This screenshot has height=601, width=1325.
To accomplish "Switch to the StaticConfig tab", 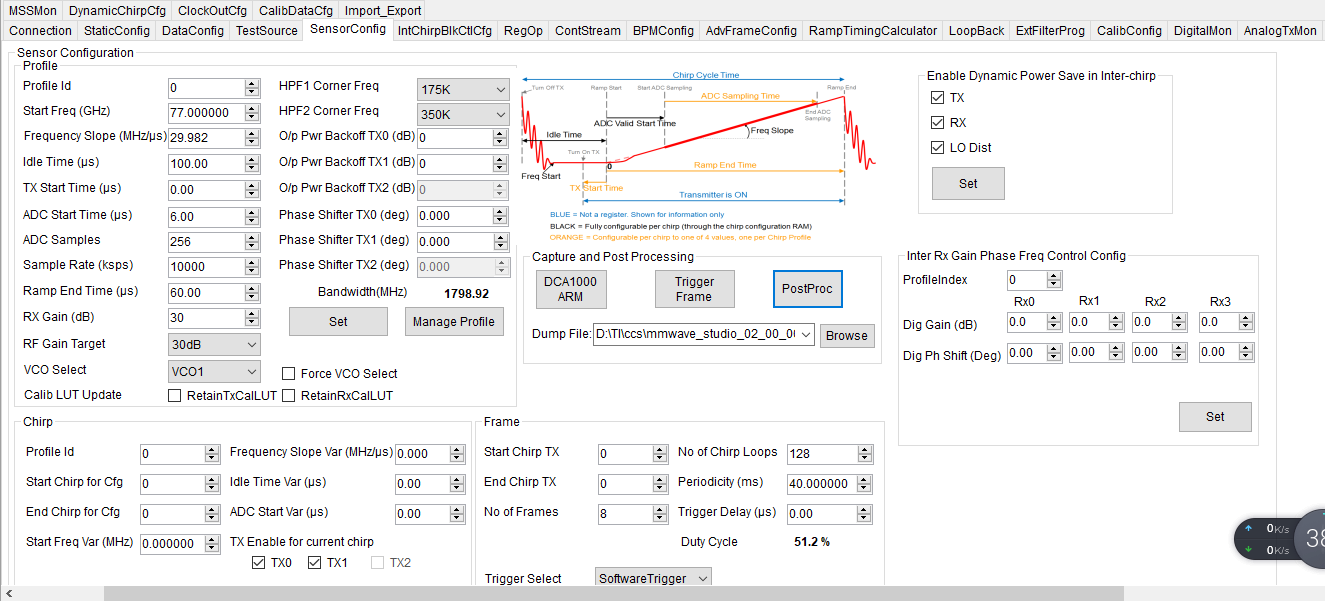I will 117,31.
